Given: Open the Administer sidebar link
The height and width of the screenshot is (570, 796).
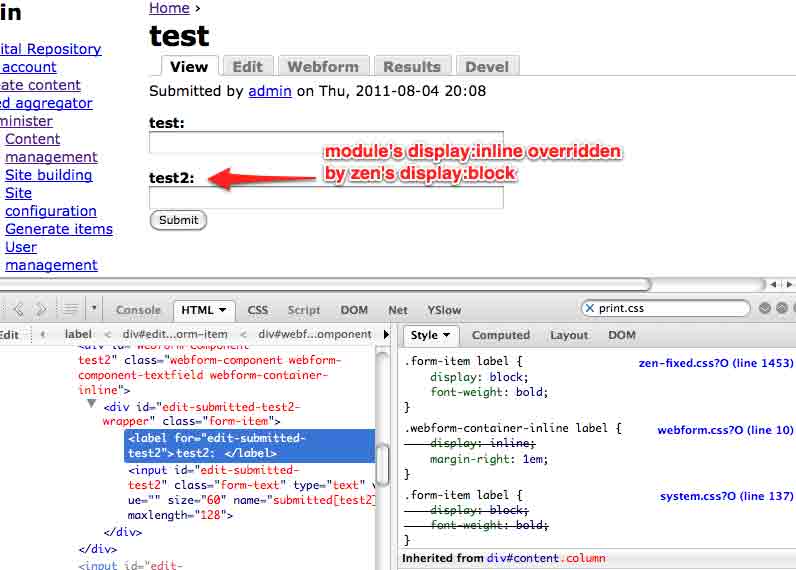Looking at the screenshot, I should coord(26,121).
